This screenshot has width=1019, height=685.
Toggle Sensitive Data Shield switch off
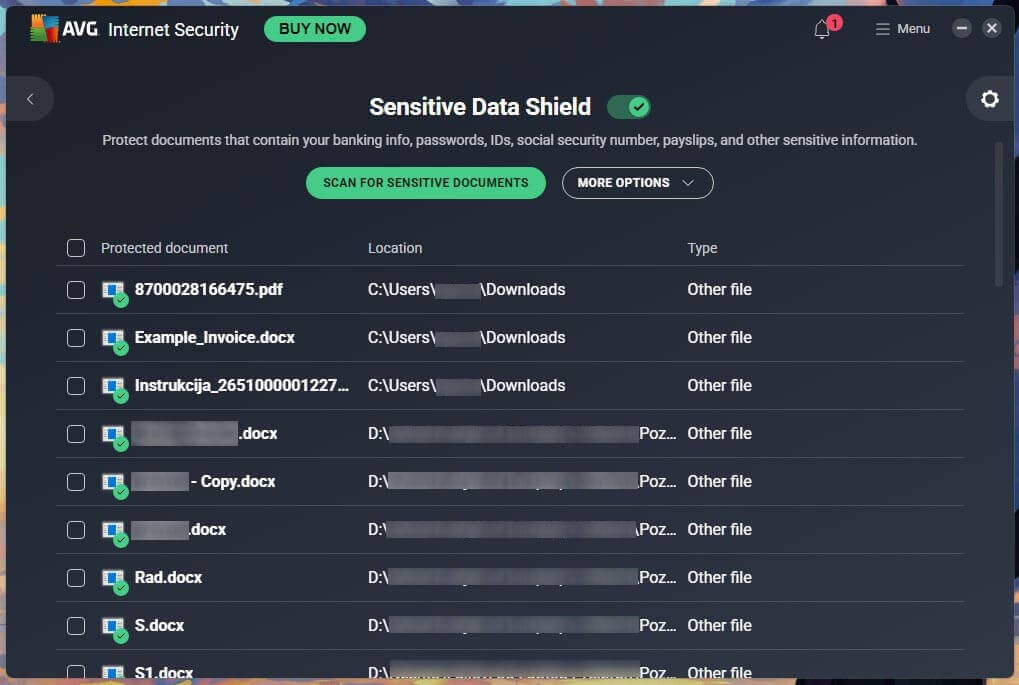tap(628, 107)
